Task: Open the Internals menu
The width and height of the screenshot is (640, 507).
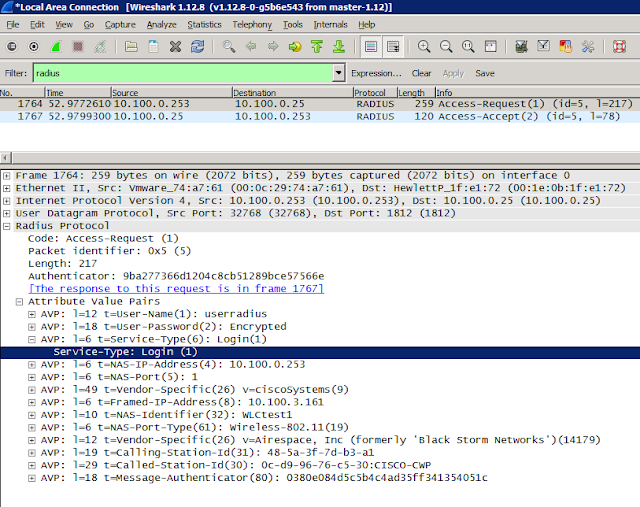Action: click(x=330, y=25)
